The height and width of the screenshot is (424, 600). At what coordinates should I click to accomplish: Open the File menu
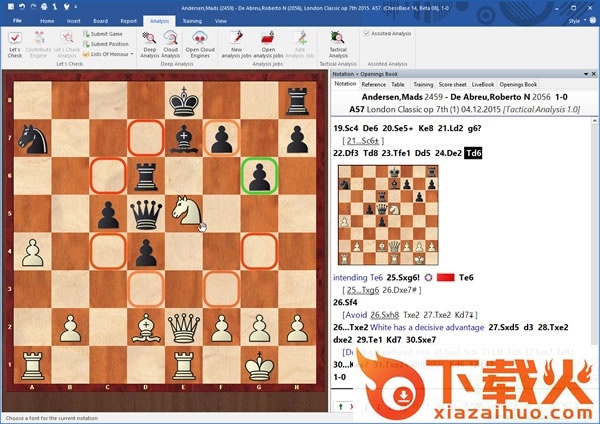click(x=17, y=21)
